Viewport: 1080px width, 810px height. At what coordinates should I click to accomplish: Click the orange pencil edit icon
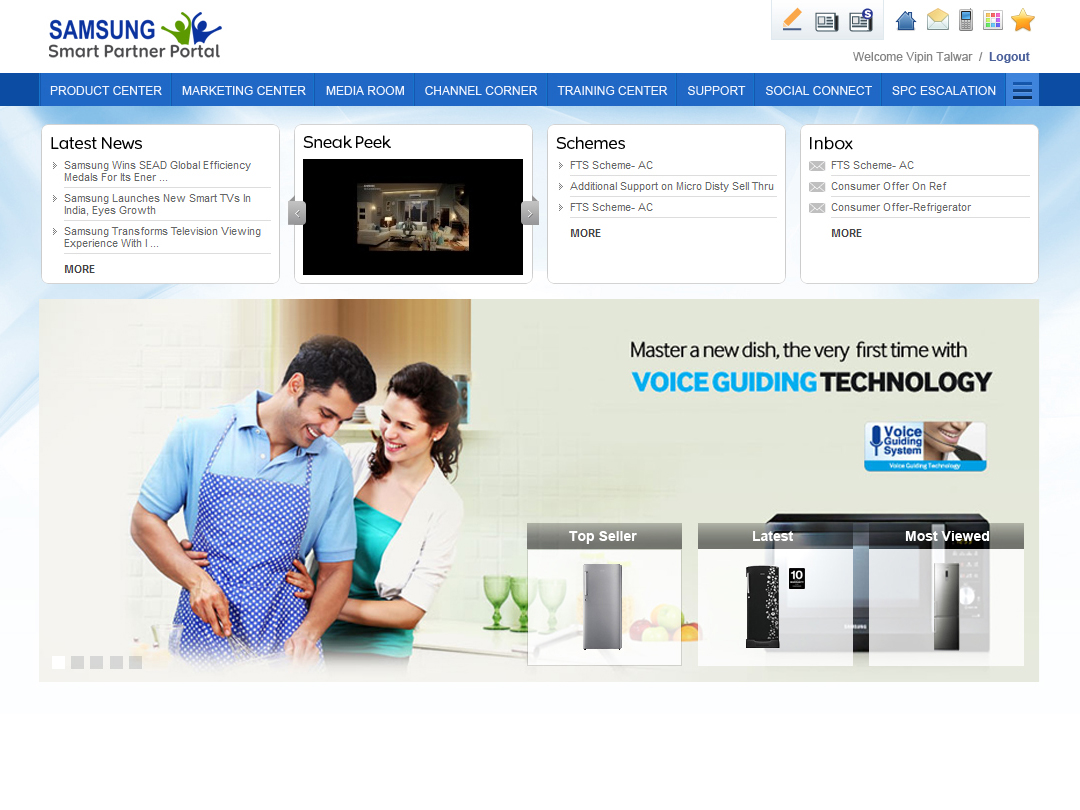tap(792, 19)
